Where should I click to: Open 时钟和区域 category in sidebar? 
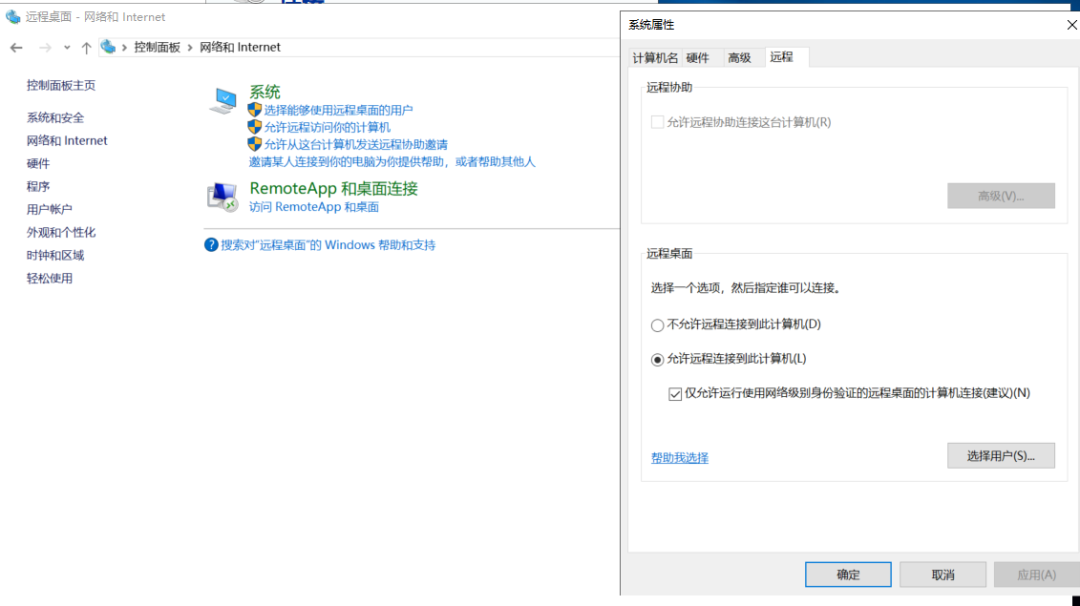pyautogui.click(x=55, y=255)
